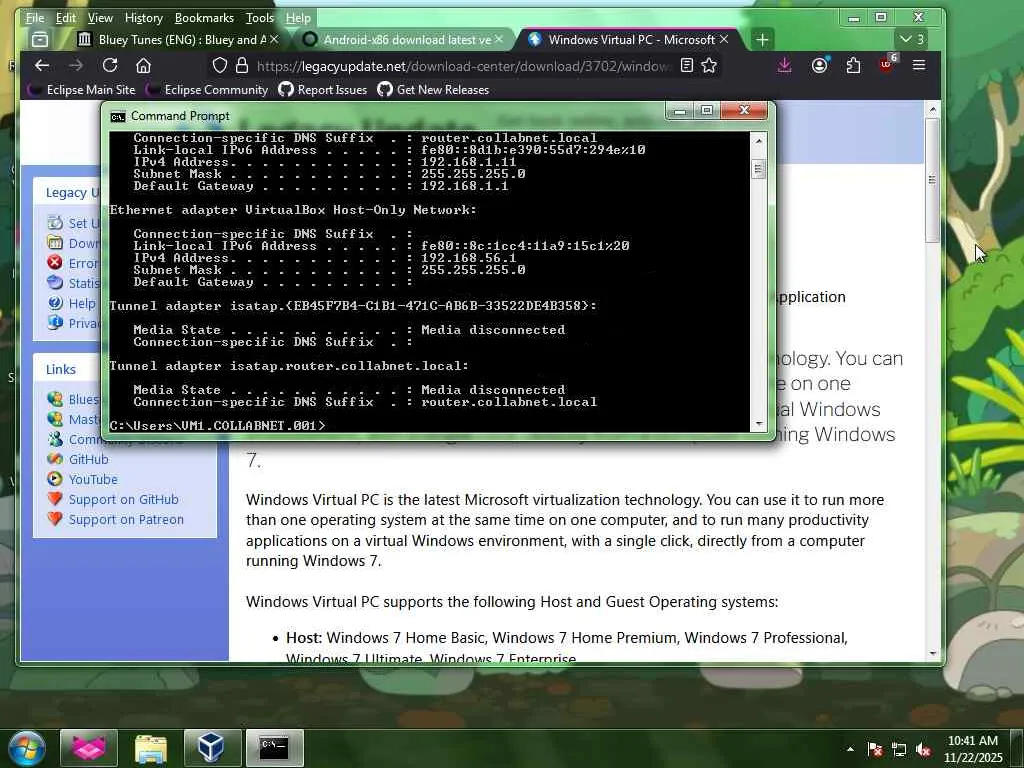Open the Help link in Legacy Update sidebar
1024x768 pixels.
[x=82, y=304]
